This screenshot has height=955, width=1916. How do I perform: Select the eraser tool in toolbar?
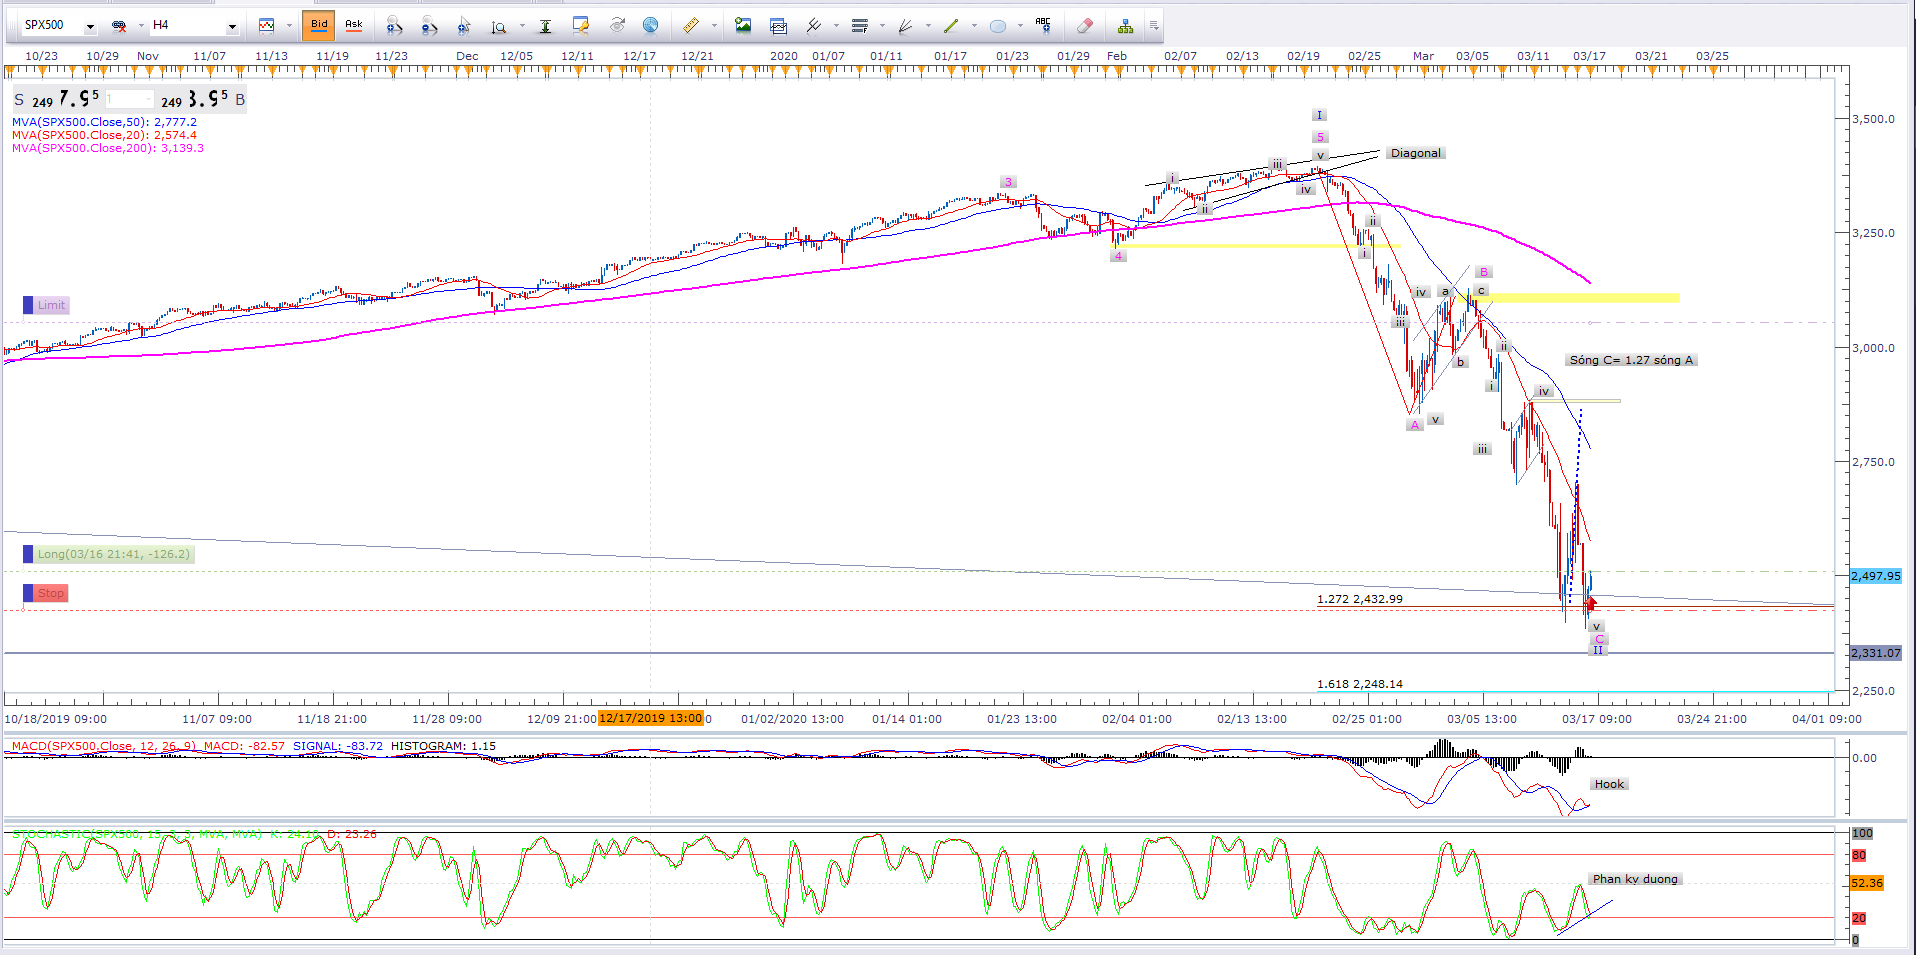[x=1084, y=26]
